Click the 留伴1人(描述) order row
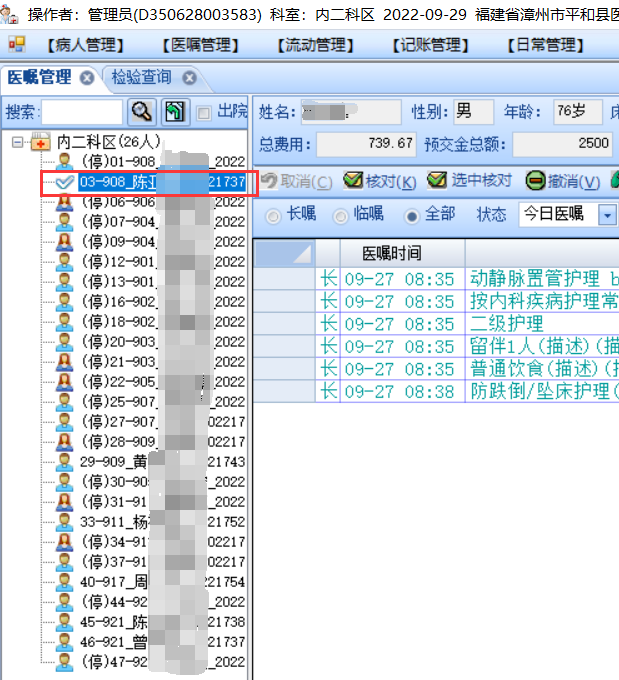 coord(436,347)
